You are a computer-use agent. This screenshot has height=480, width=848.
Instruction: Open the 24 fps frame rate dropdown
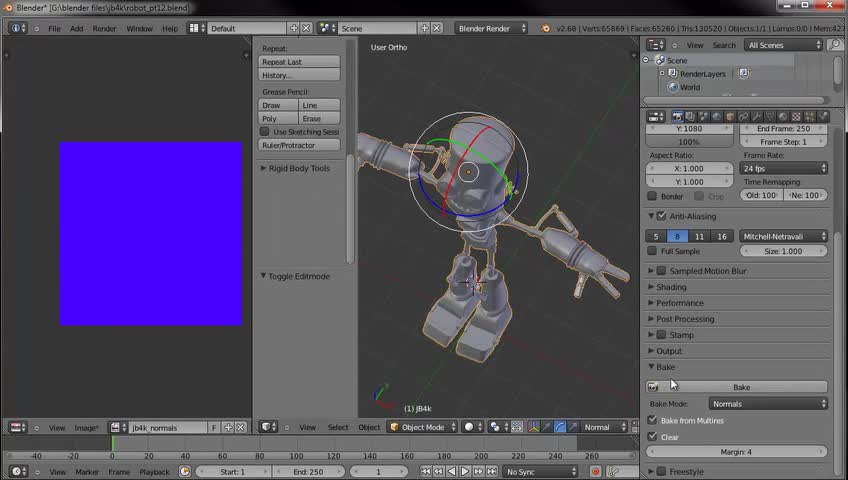pyautogui.click(x=783, y=169)
